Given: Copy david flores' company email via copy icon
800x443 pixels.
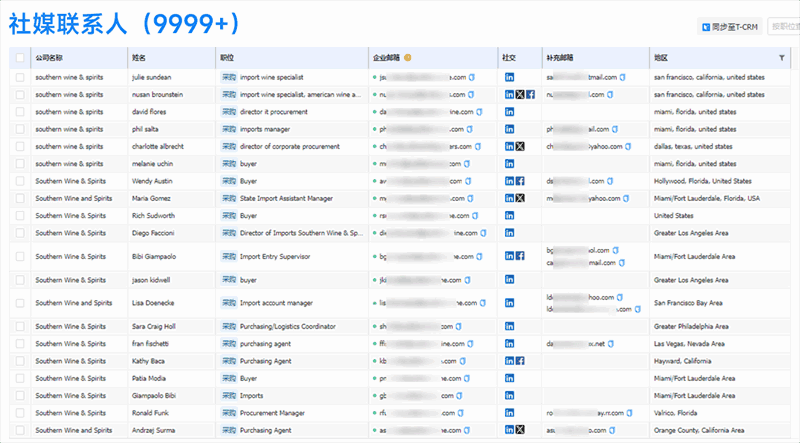Looking at the screenshot, I should [x=474, y=112].
